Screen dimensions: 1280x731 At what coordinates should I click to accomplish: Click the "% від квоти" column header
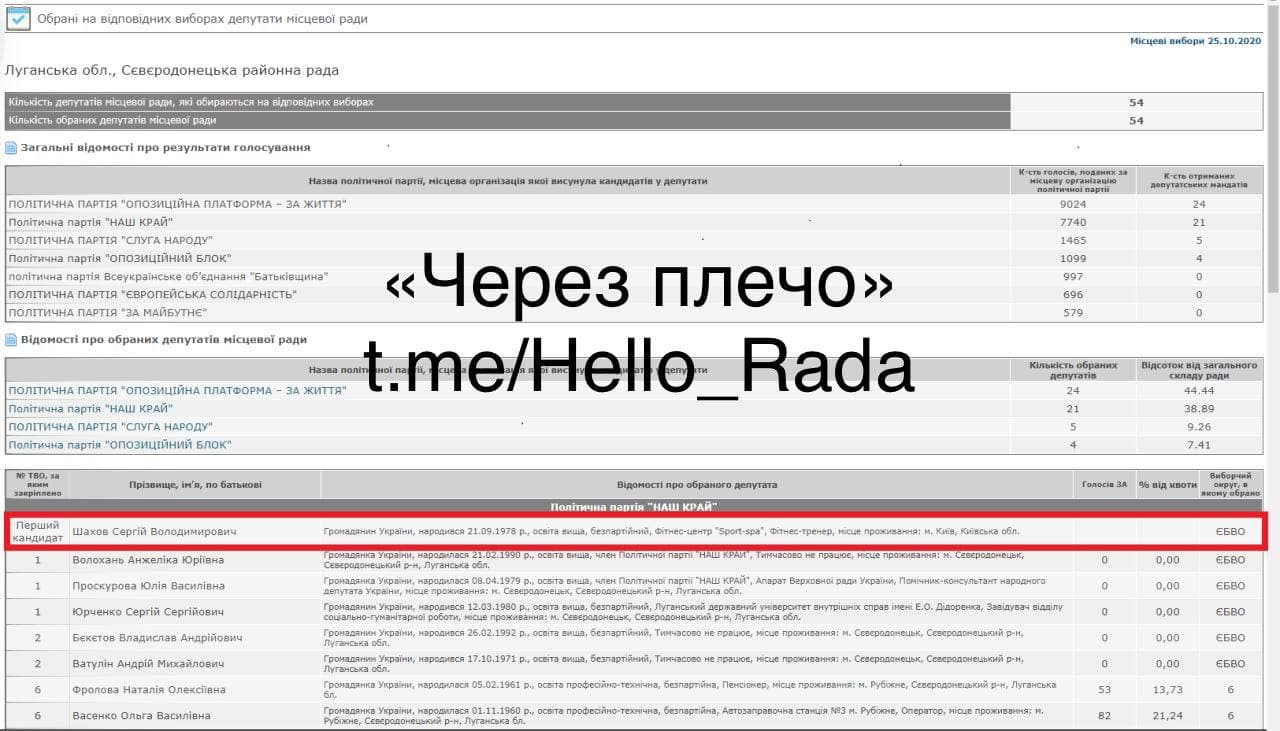1168,485
